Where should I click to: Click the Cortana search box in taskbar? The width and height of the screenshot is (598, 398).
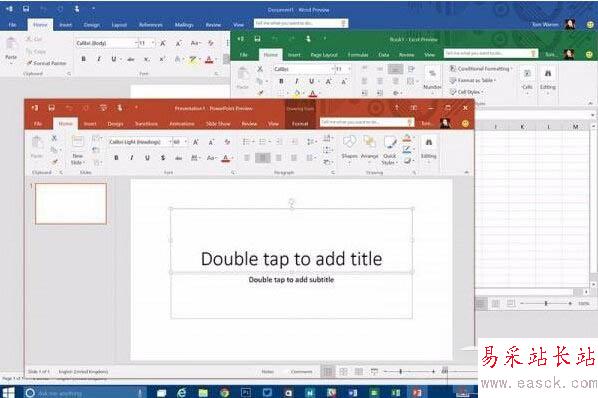85,393
